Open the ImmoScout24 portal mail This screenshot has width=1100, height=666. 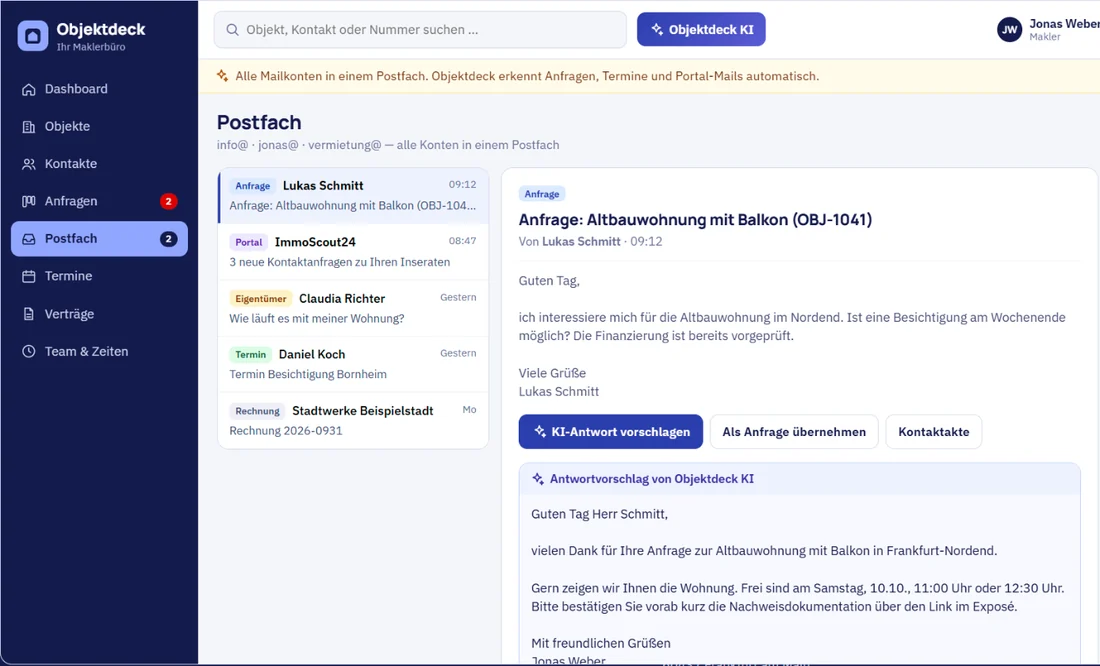pos(353,252)
